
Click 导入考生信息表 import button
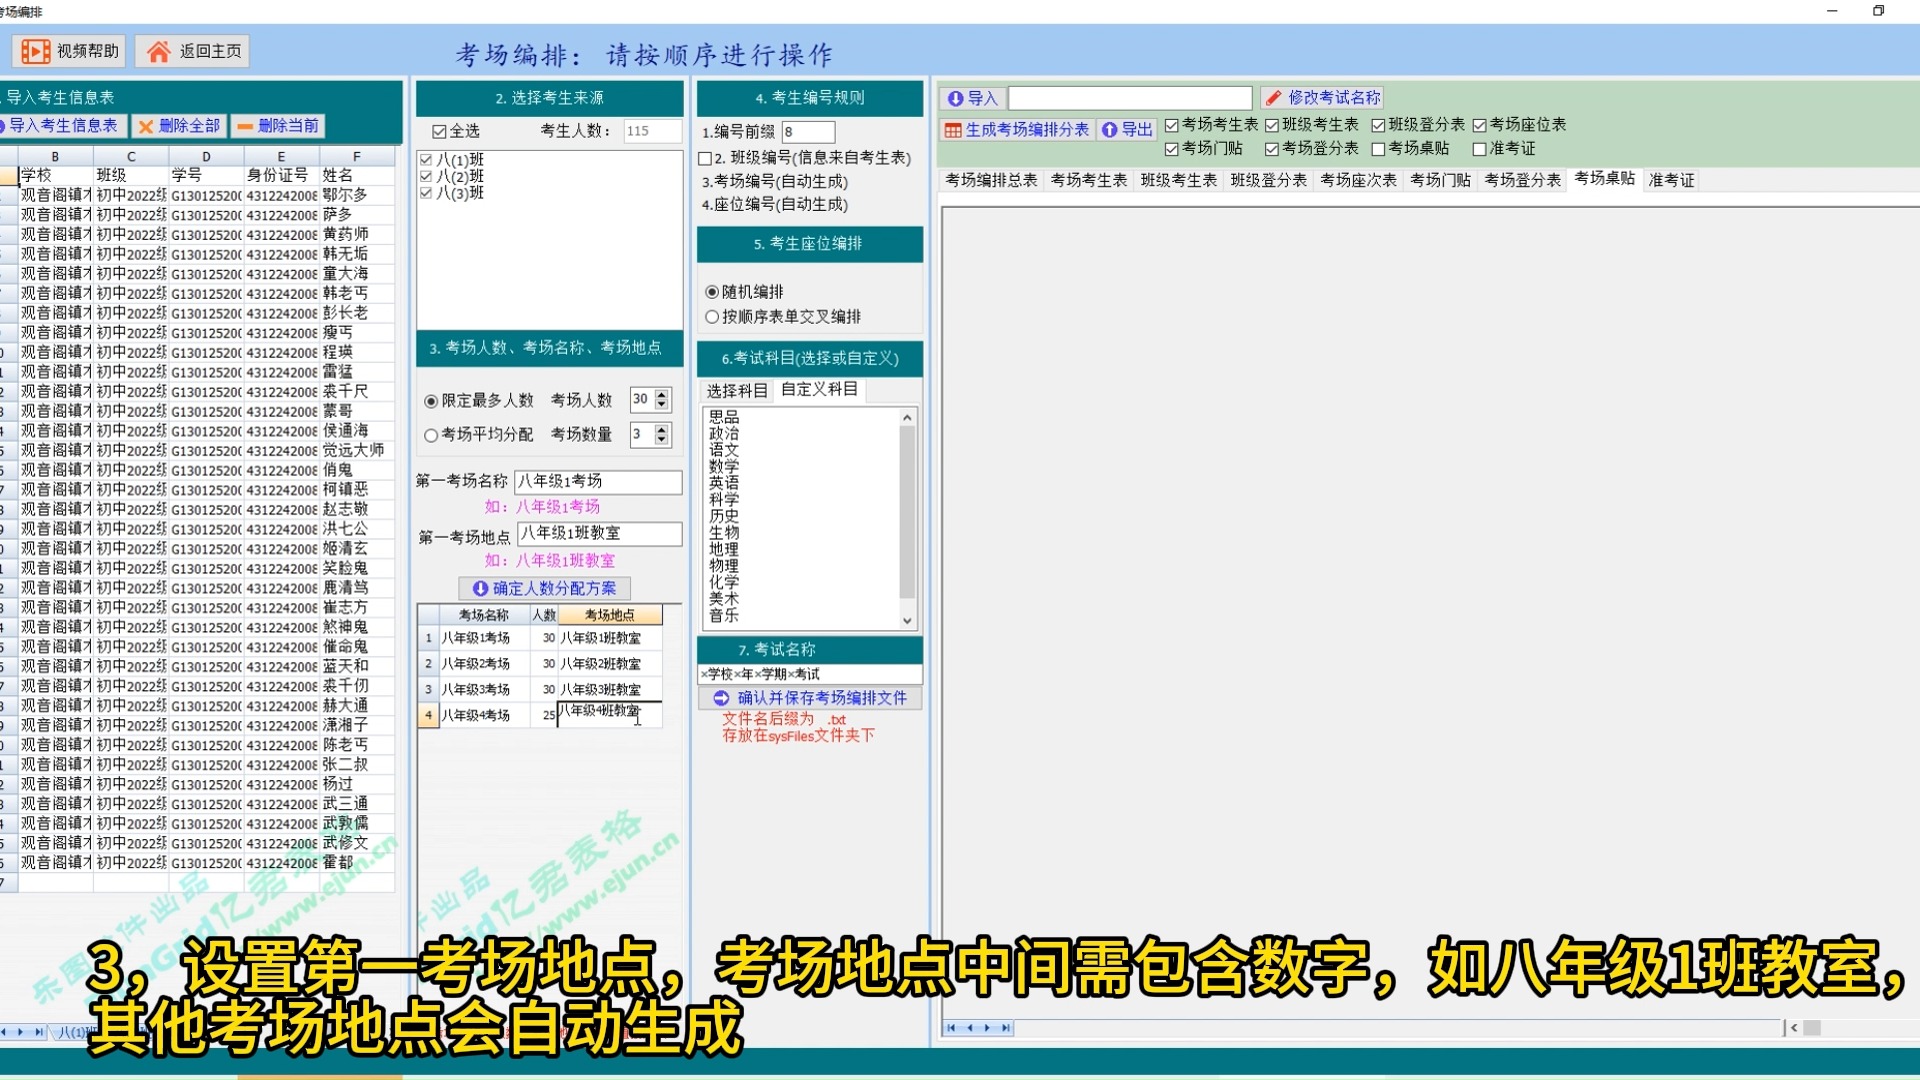(61, 126)
